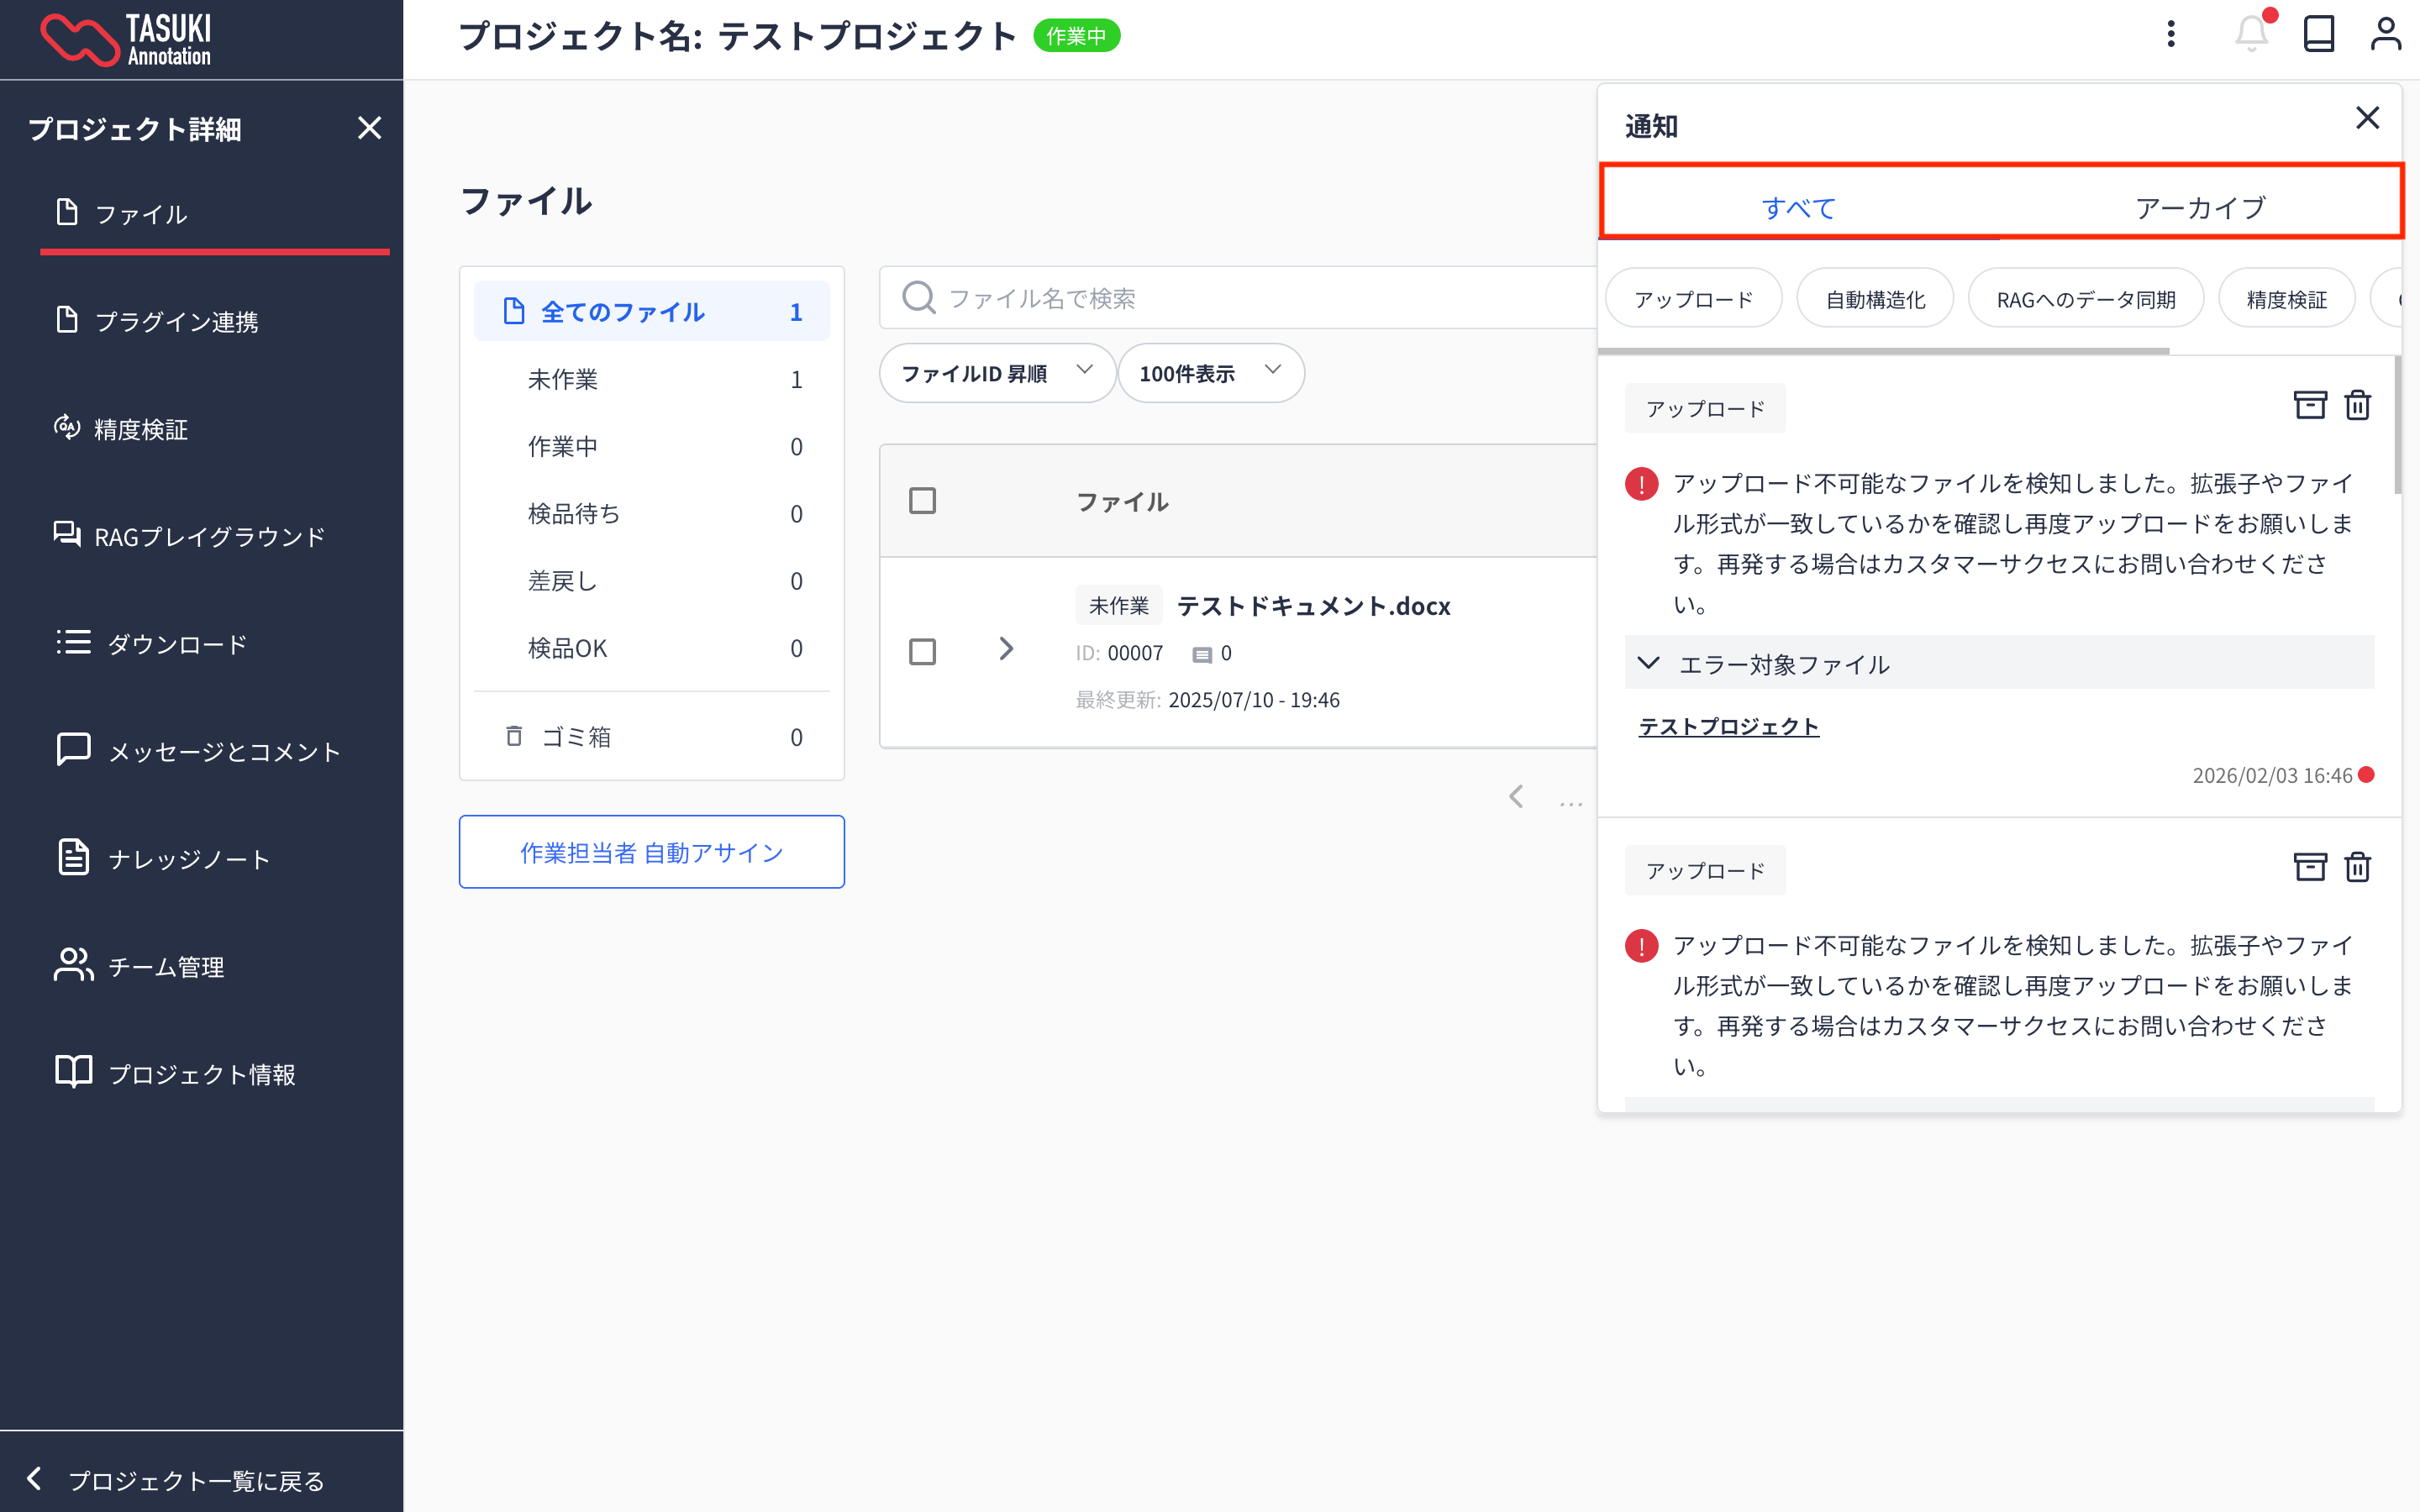Open the manual book icon in header
This screenshot has width=2420, height=1512.
pos(2318,35)
